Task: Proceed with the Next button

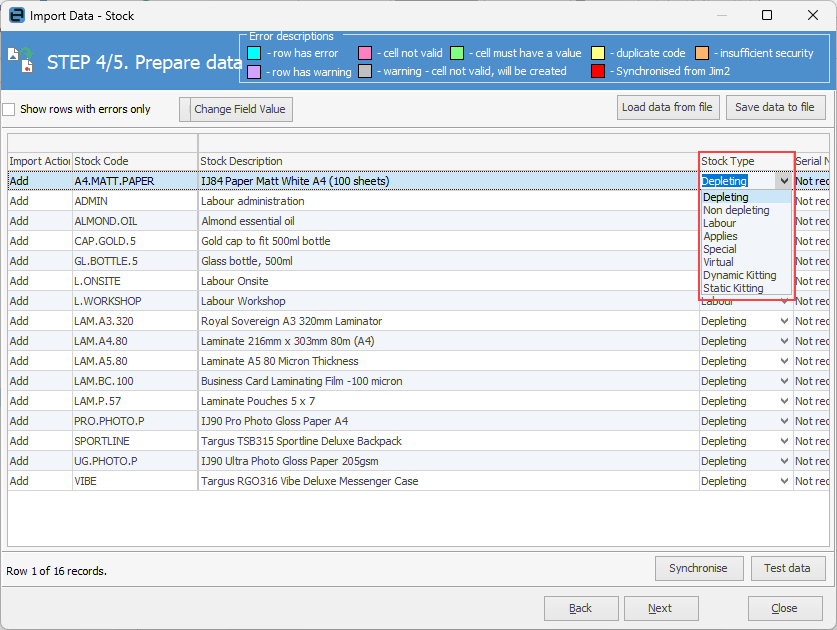Action: point(661,608)
